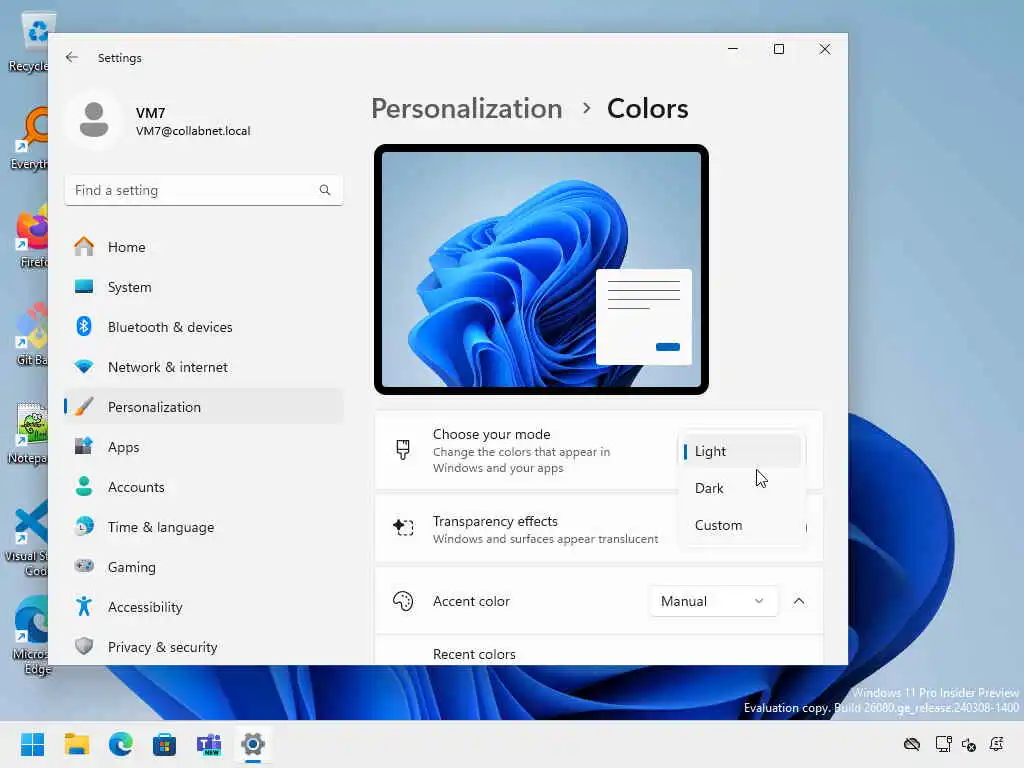Select the Notepad++ desktop shortcut
The width and height of the screenshot is (1024, 768).
tap(27, 434)
